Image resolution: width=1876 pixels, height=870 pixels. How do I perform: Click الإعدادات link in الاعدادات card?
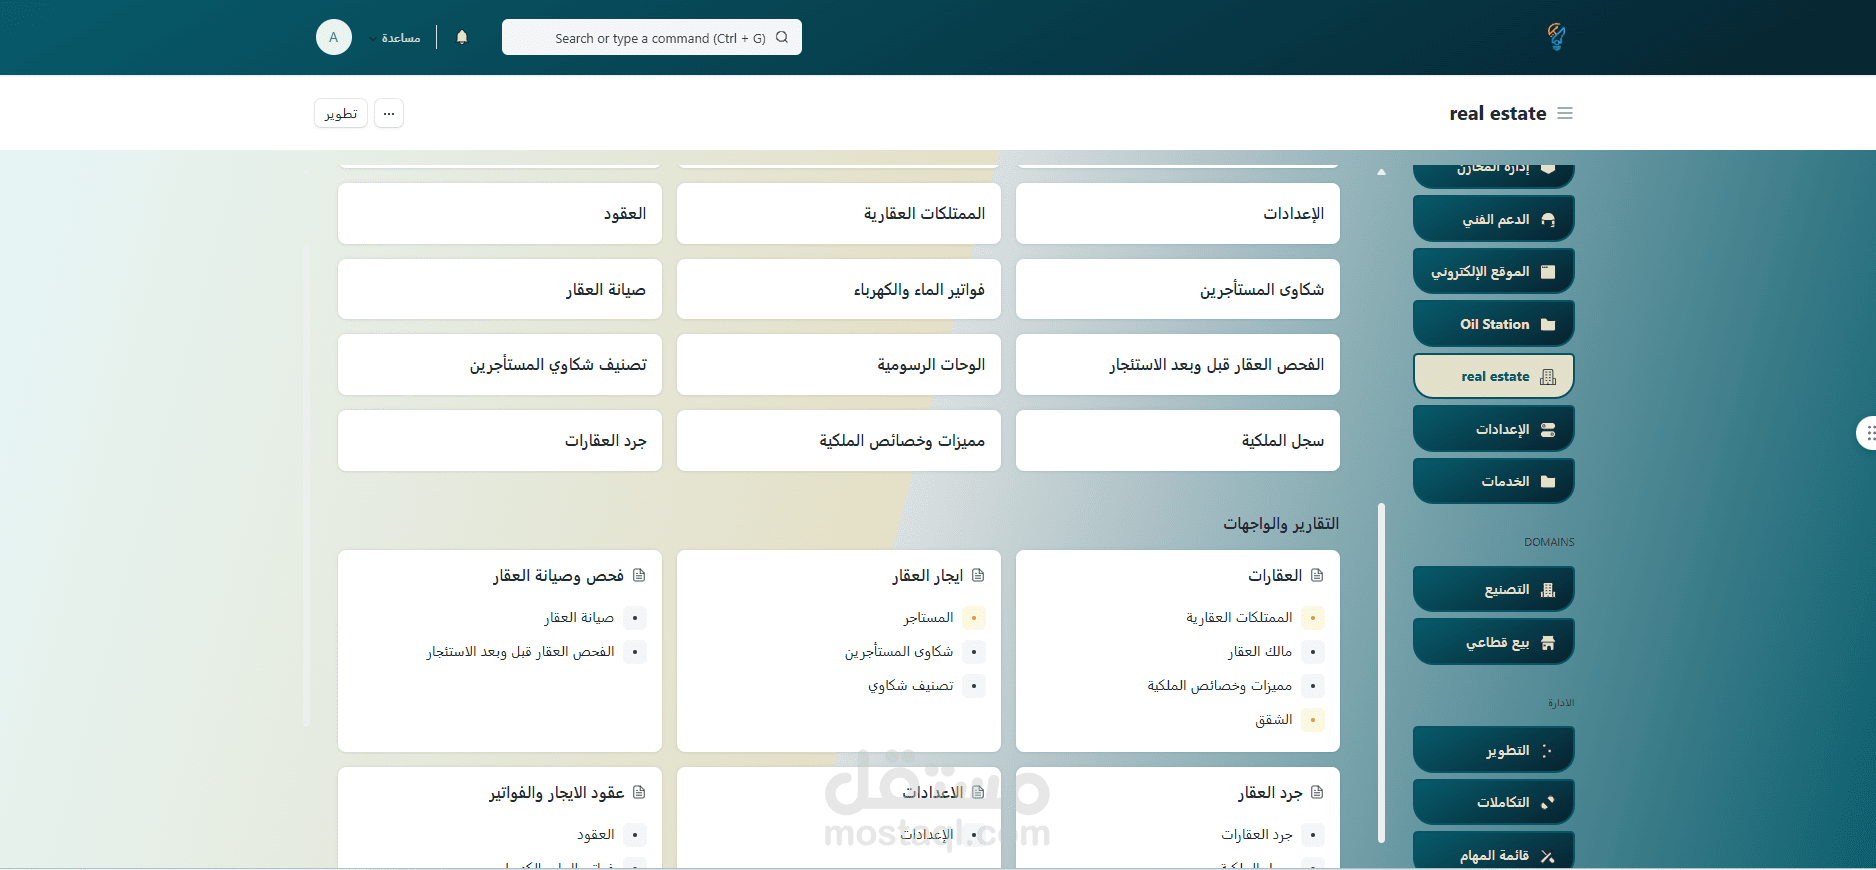pyautogui.click(x=927, y=835)
